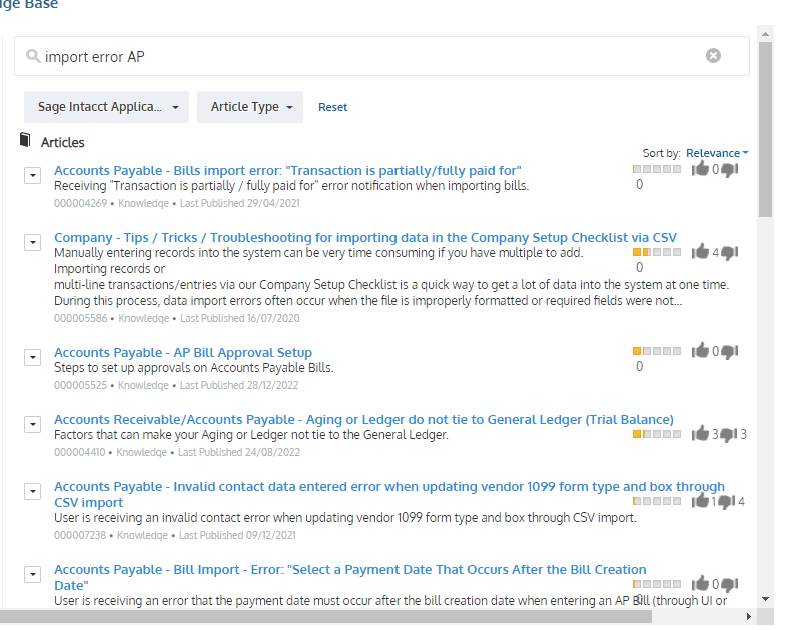Thumbs up the Company Tips Tricks article
This screenshot has height=630, width=788.
700,251
